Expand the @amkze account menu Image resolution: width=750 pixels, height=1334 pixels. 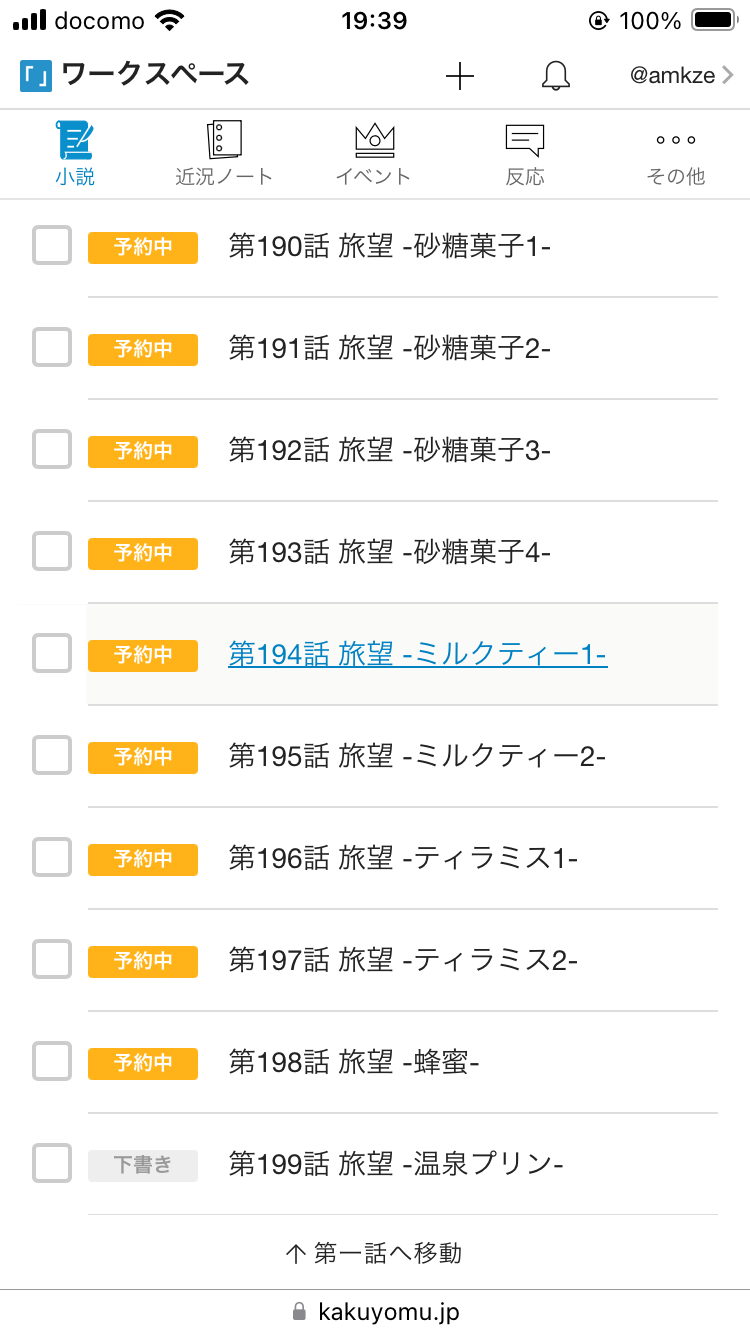click(x=682, y=76)
